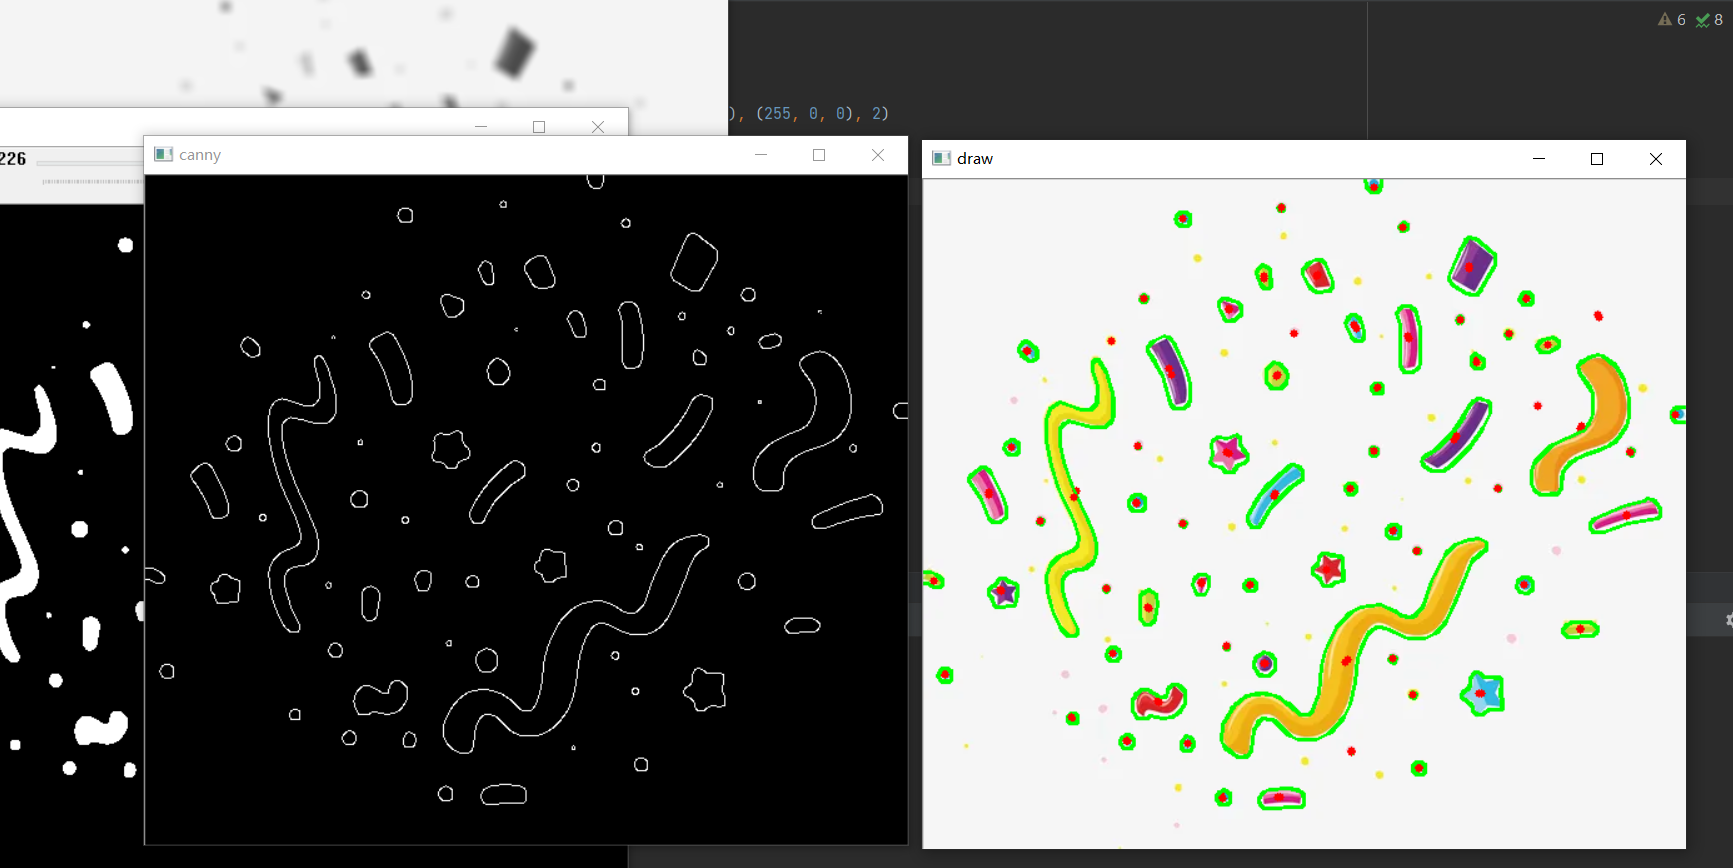The image size is (1733, 868).
Task: Open the warnings indicator showing 6
Action: [1672, 20]
